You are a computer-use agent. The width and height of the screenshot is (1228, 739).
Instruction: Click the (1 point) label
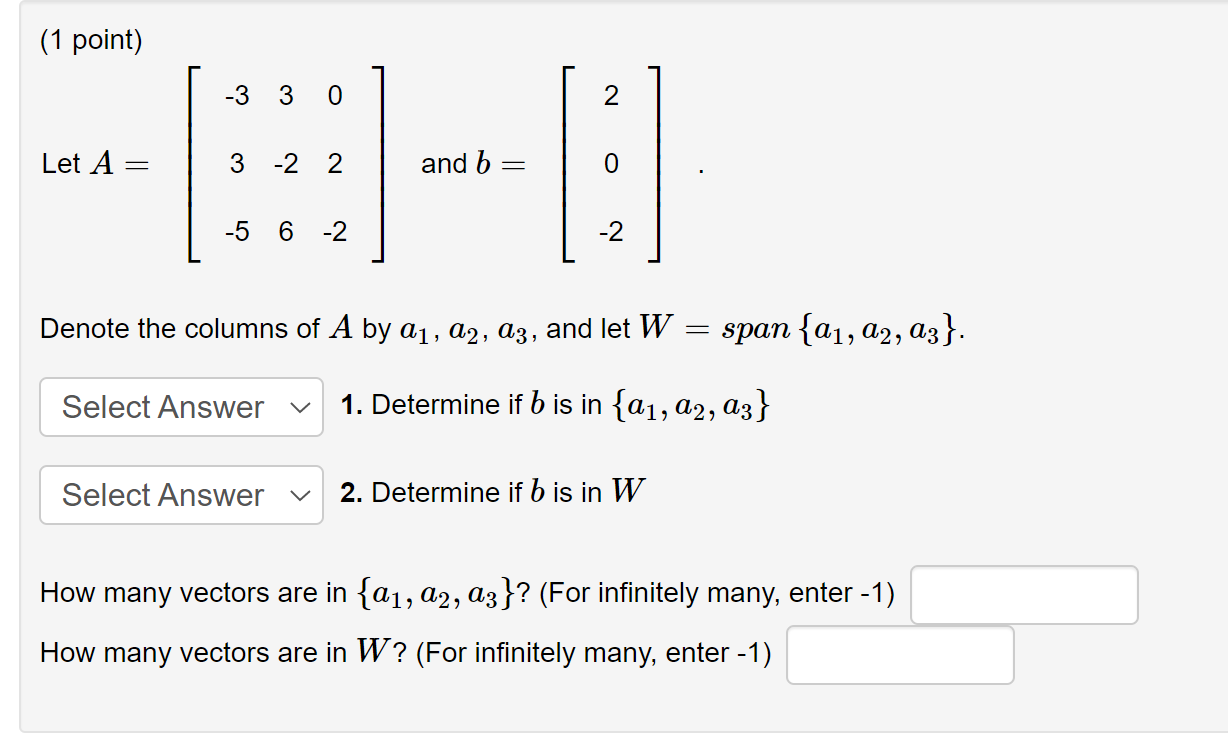pos(90,41)
